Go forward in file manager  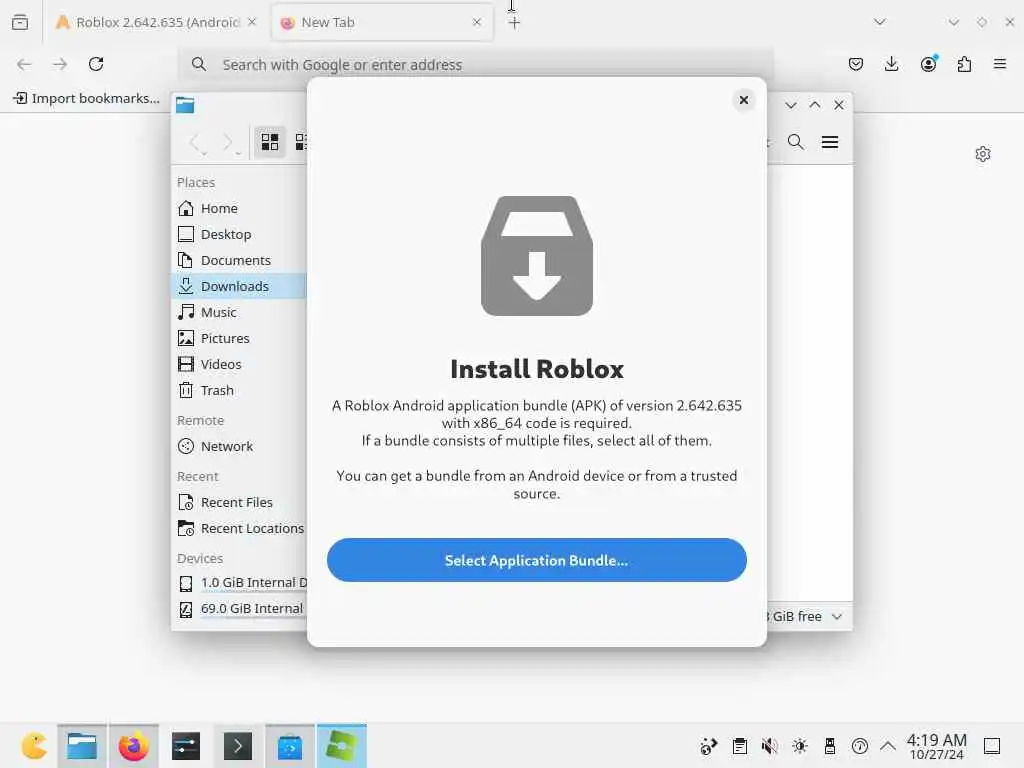[230, 142]
